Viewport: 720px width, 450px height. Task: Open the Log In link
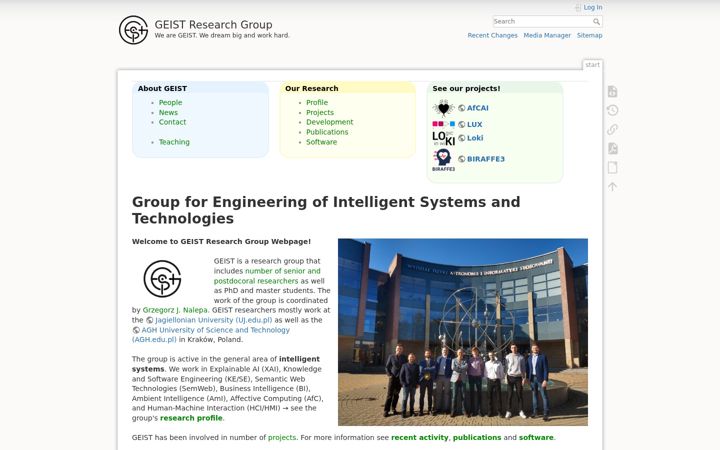[x=593, y=8]
